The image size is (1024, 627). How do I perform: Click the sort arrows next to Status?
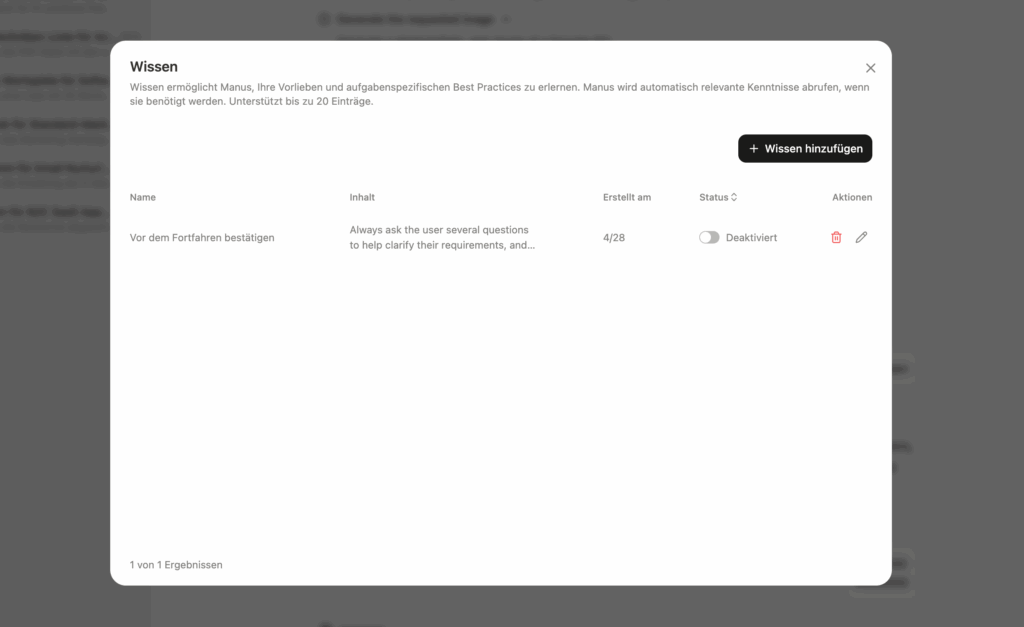pyautogui.click(x=734, y=197)
